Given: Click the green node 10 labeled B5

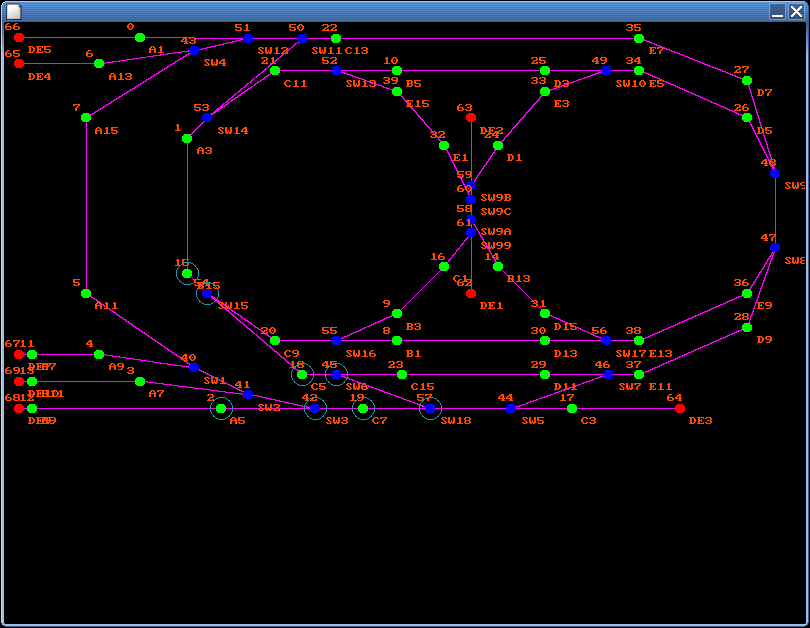Looking at the screenshot, I should pos(397,70).
